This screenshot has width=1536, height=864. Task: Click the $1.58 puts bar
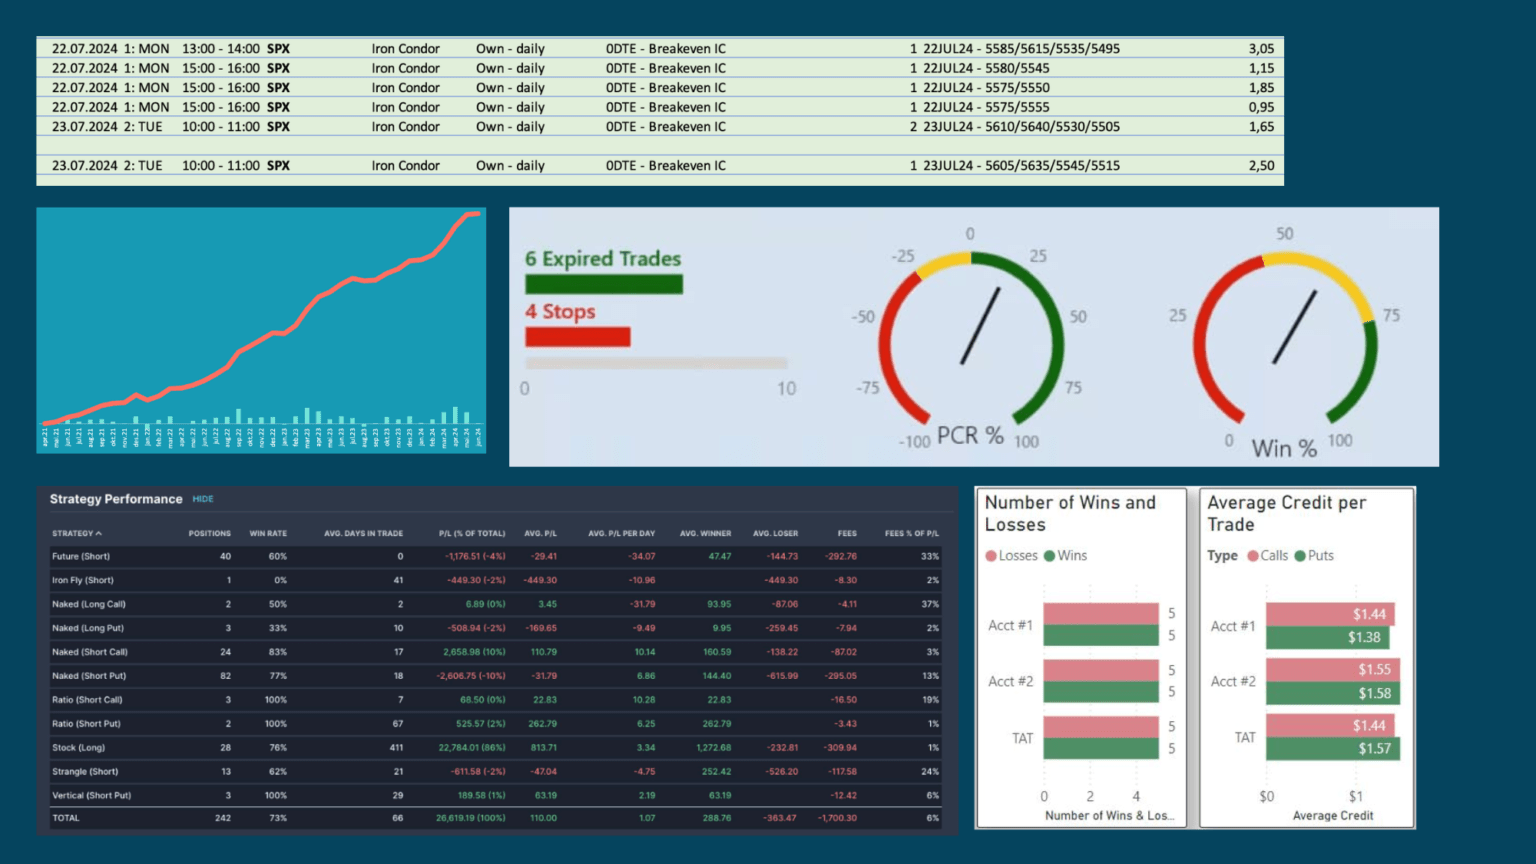[x=1333, y=693]
